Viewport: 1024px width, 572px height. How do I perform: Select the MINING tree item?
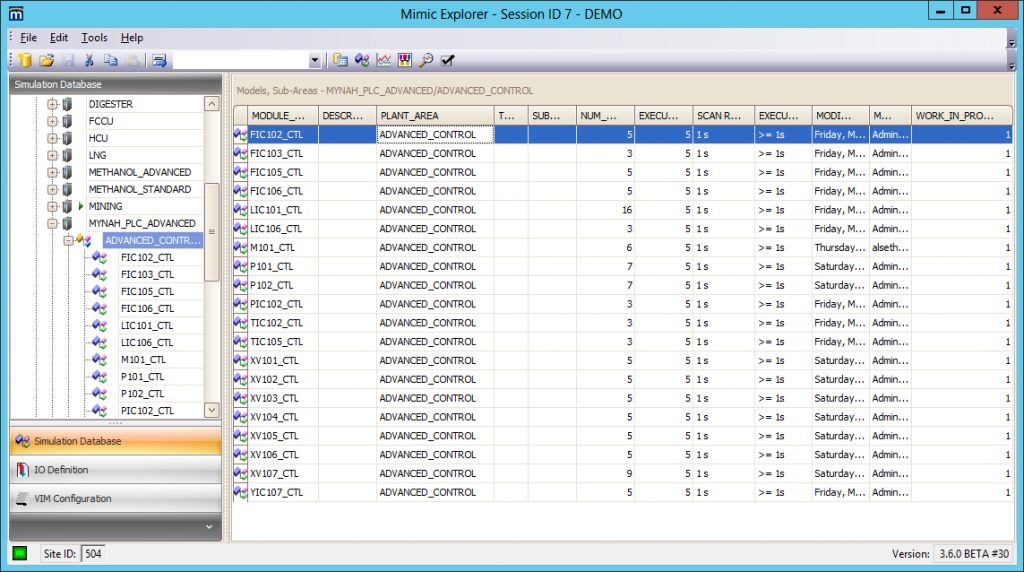(105, 206)
